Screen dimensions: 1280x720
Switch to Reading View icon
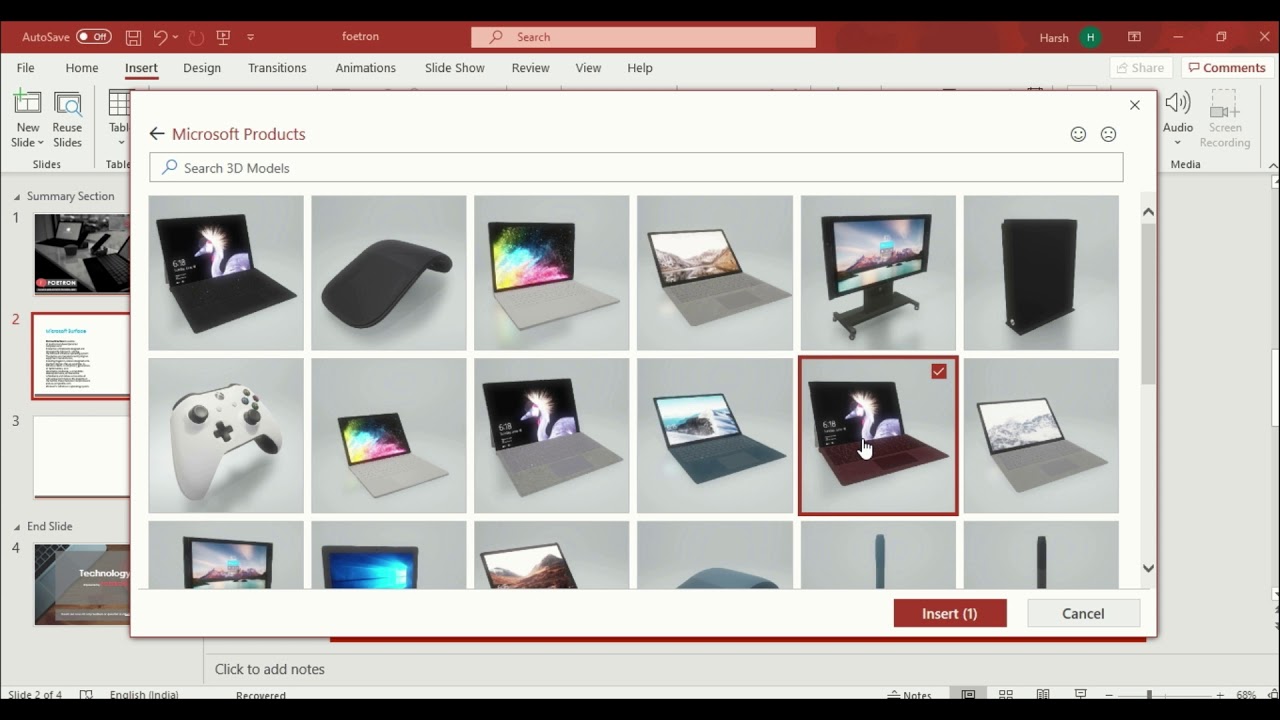pyautogui.click(x=1043, y=695)
